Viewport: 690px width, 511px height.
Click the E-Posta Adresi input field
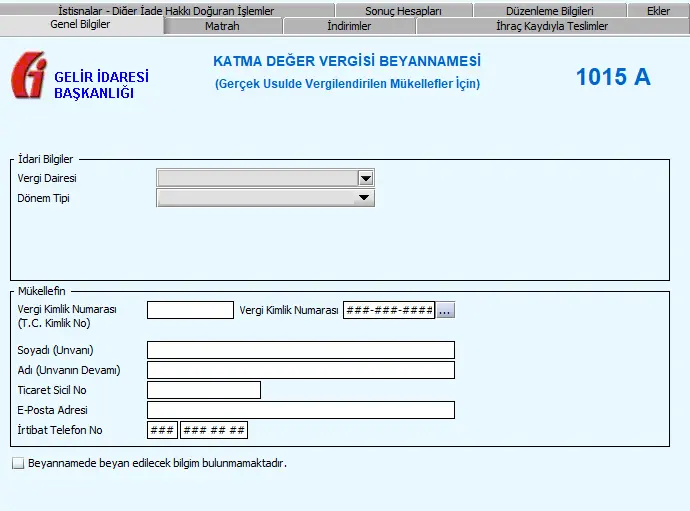[301, 410]
